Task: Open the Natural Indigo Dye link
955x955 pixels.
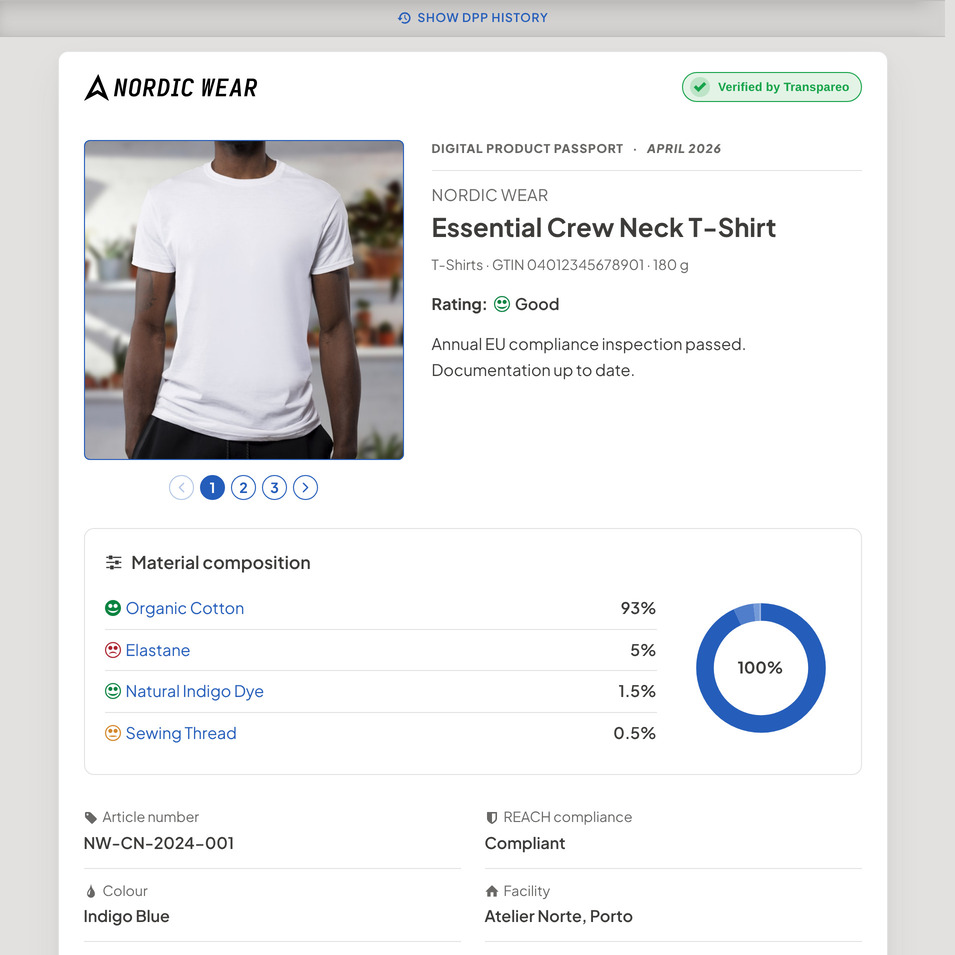Action: tap(194, 691)
